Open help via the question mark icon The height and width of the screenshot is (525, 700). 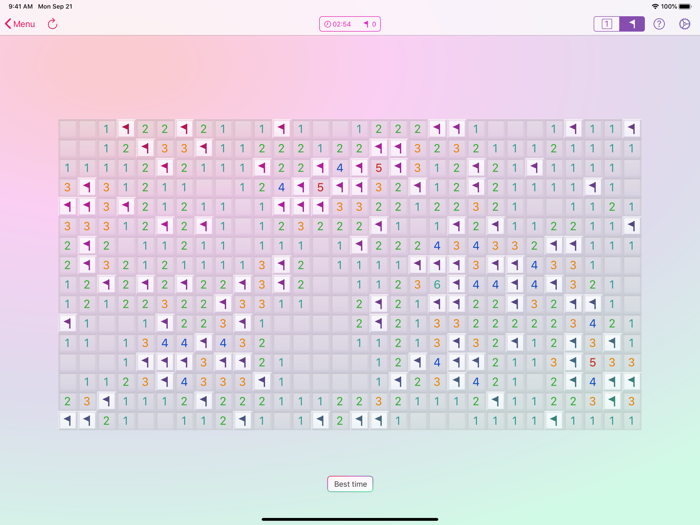[x=659, y=24]
